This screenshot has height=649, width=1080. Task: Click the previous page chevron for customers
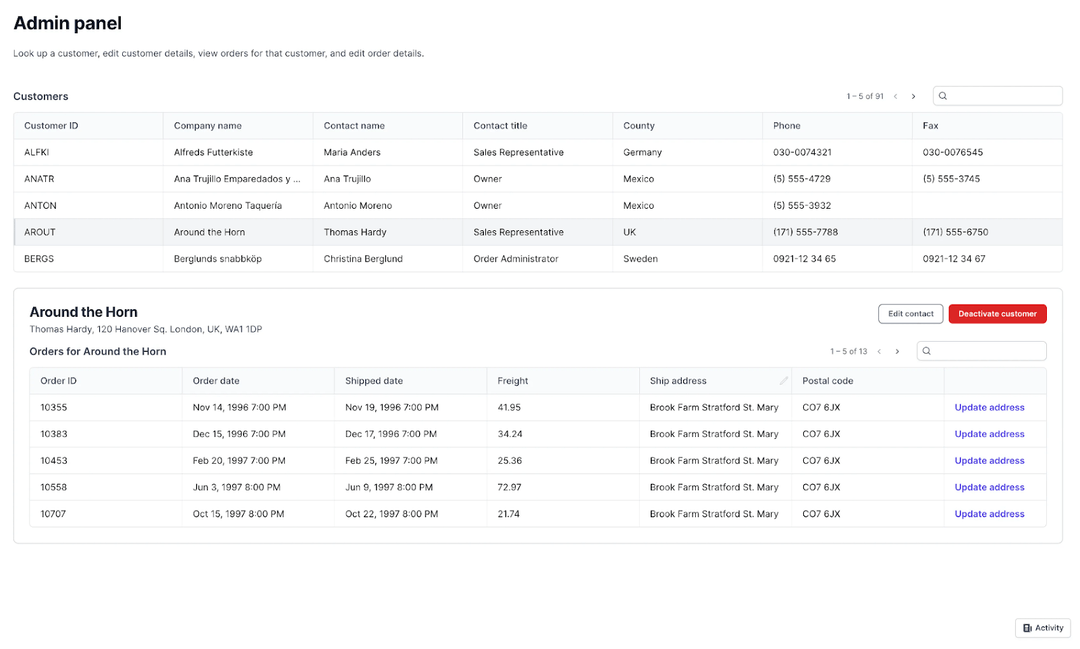point(895,95)
